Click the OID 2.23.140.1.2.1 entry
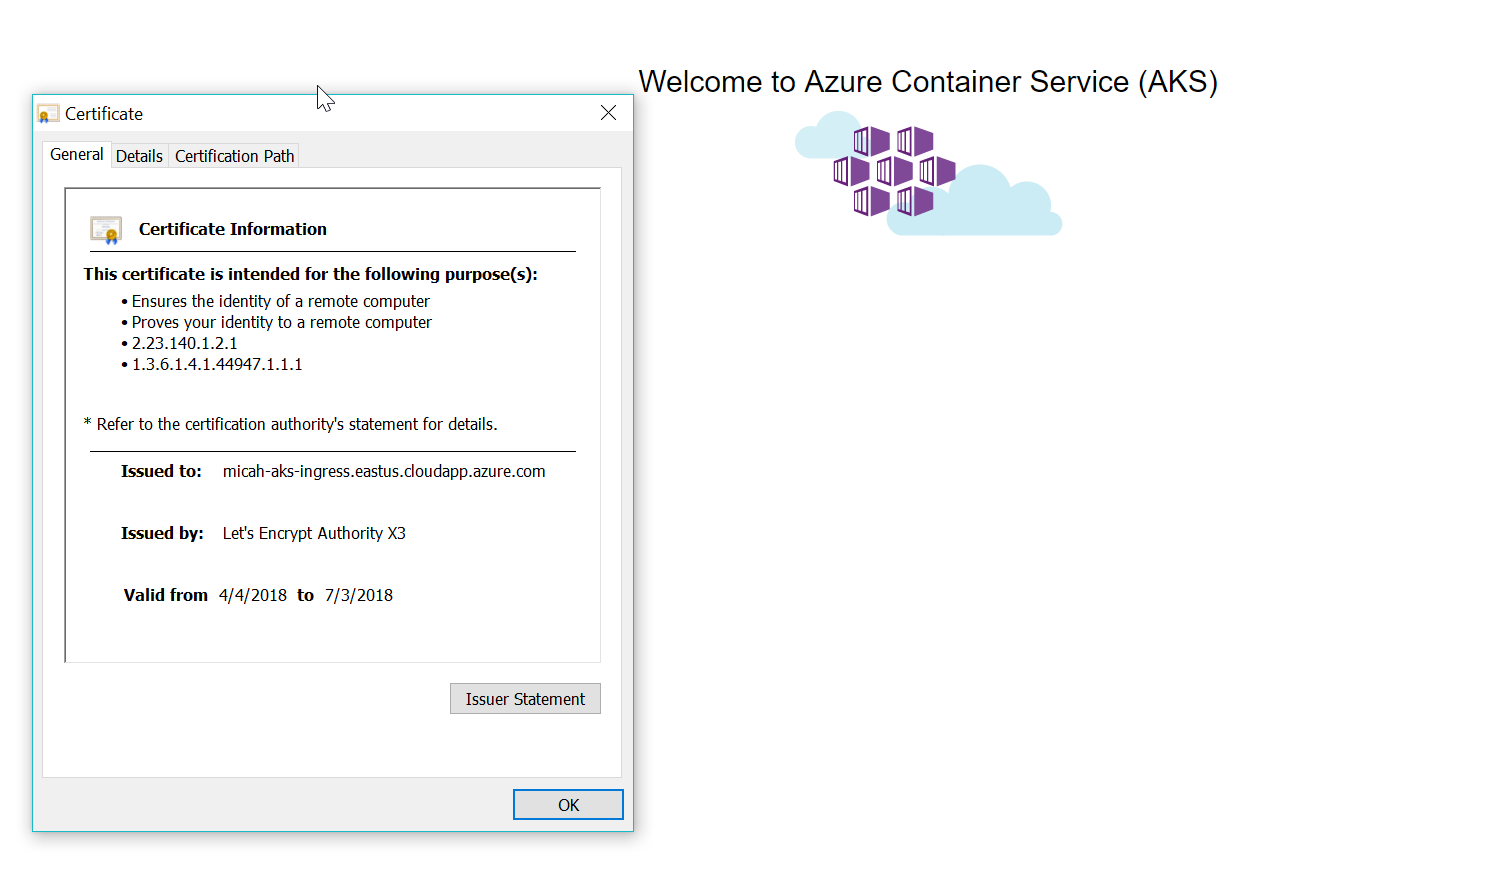 point(185,343)
